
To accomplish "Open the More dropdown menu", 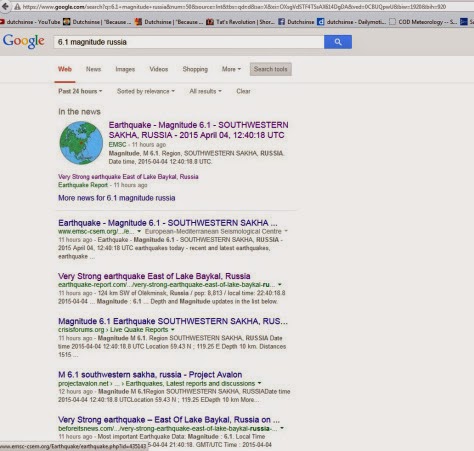I will tap(231, 69).
